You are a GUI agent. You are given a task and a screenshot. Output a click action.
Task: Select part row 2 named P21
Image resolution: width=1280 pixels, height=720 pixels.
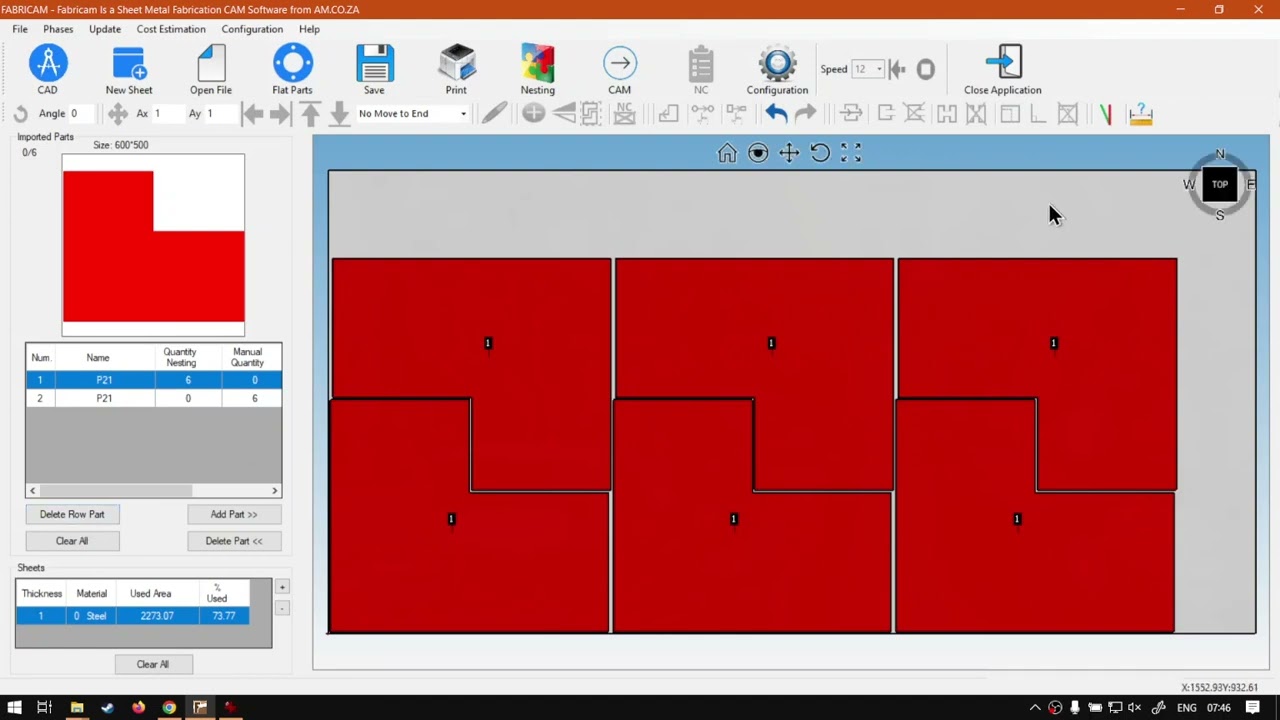pos(154,398)
